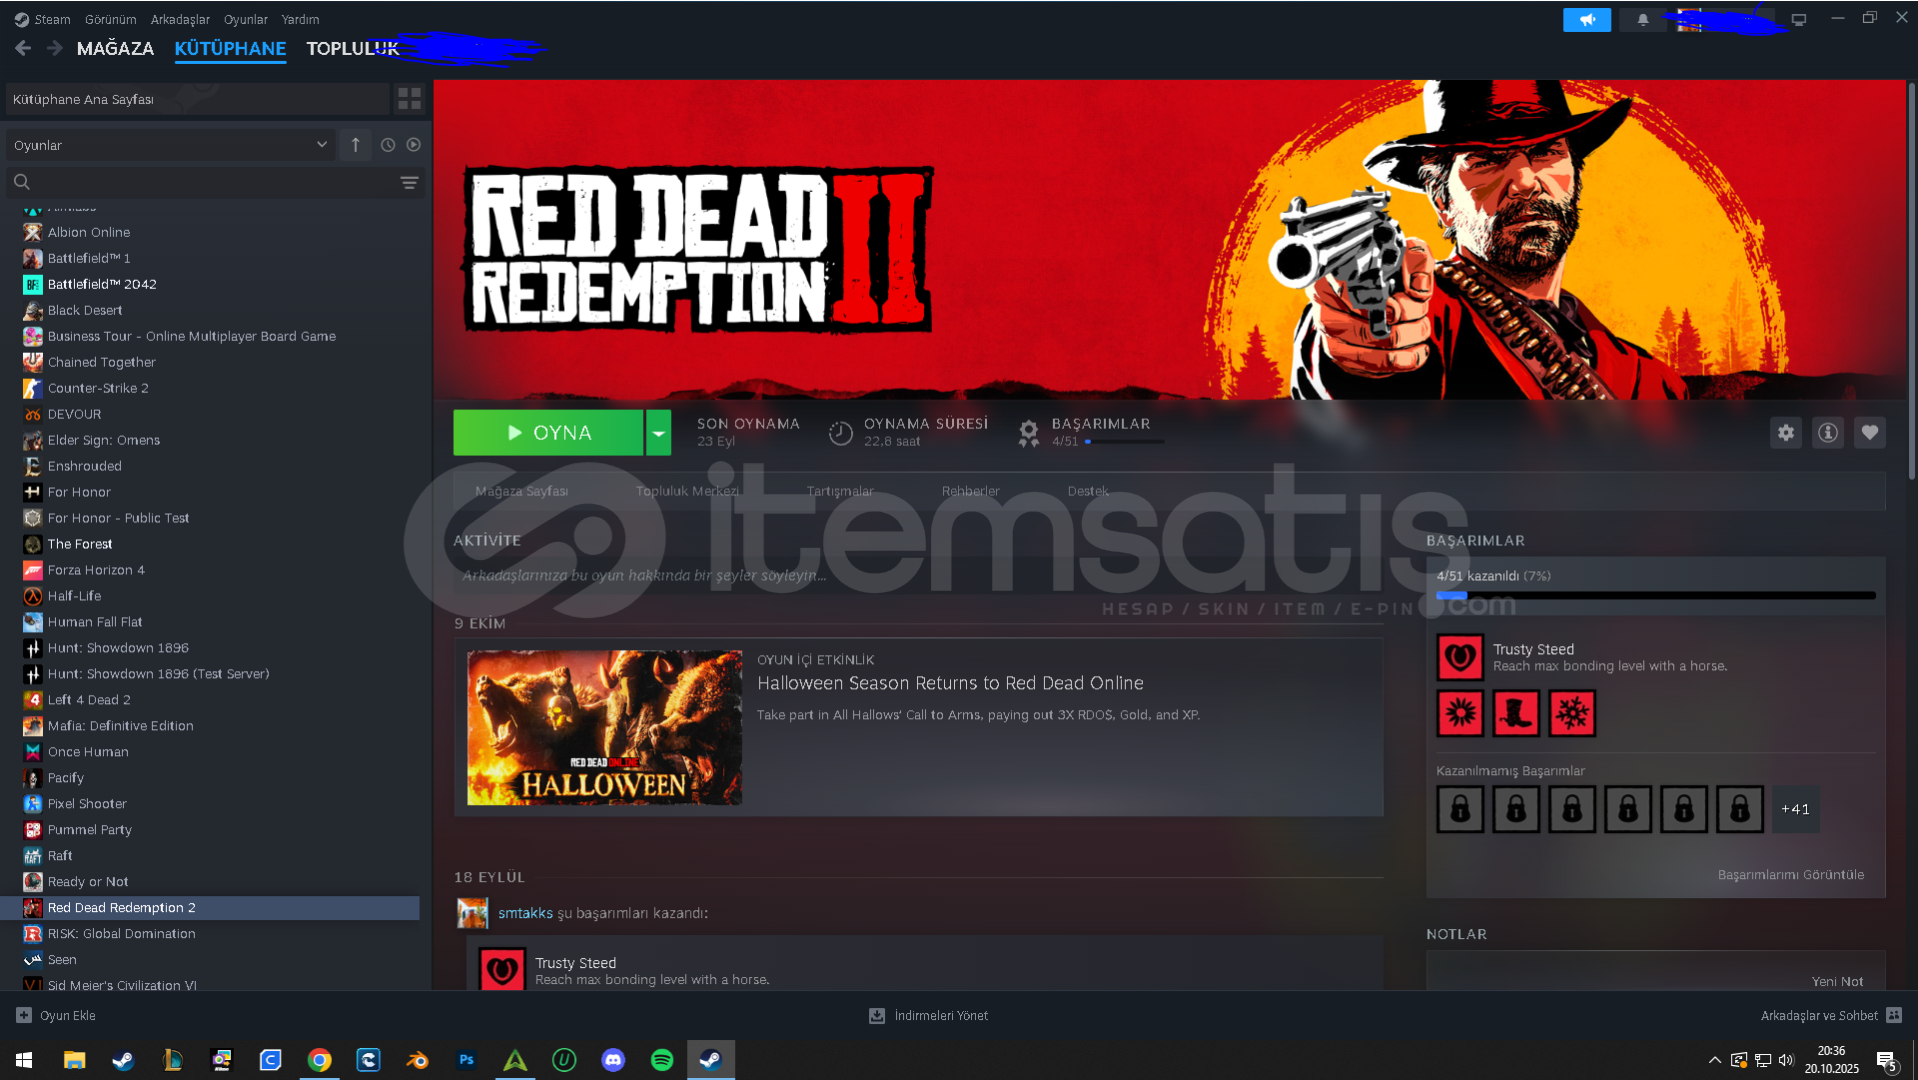The image size is (1918, 1080).
Task: Open the +41 more locked achievements
Action: [1795, 809]
